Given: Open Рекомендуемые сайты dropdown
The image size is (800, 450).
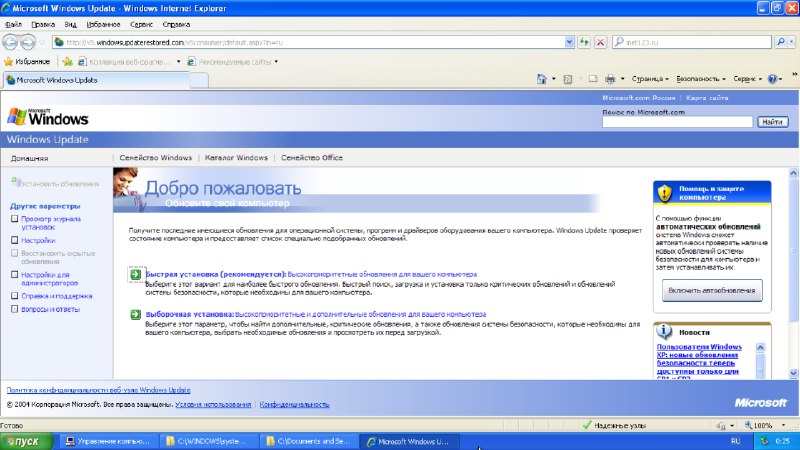Looking at the screenshot, I should pyautogui.click(x=276, y=62).
